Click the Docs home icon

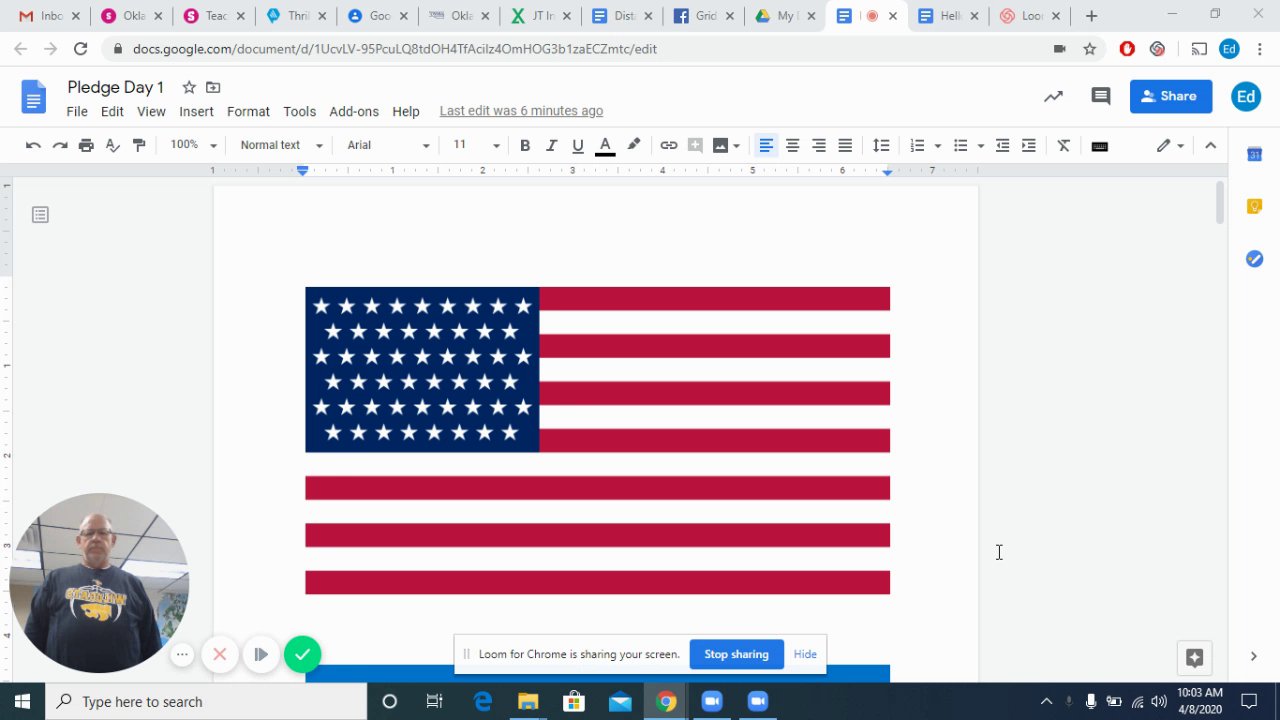[x=34, y=97]
